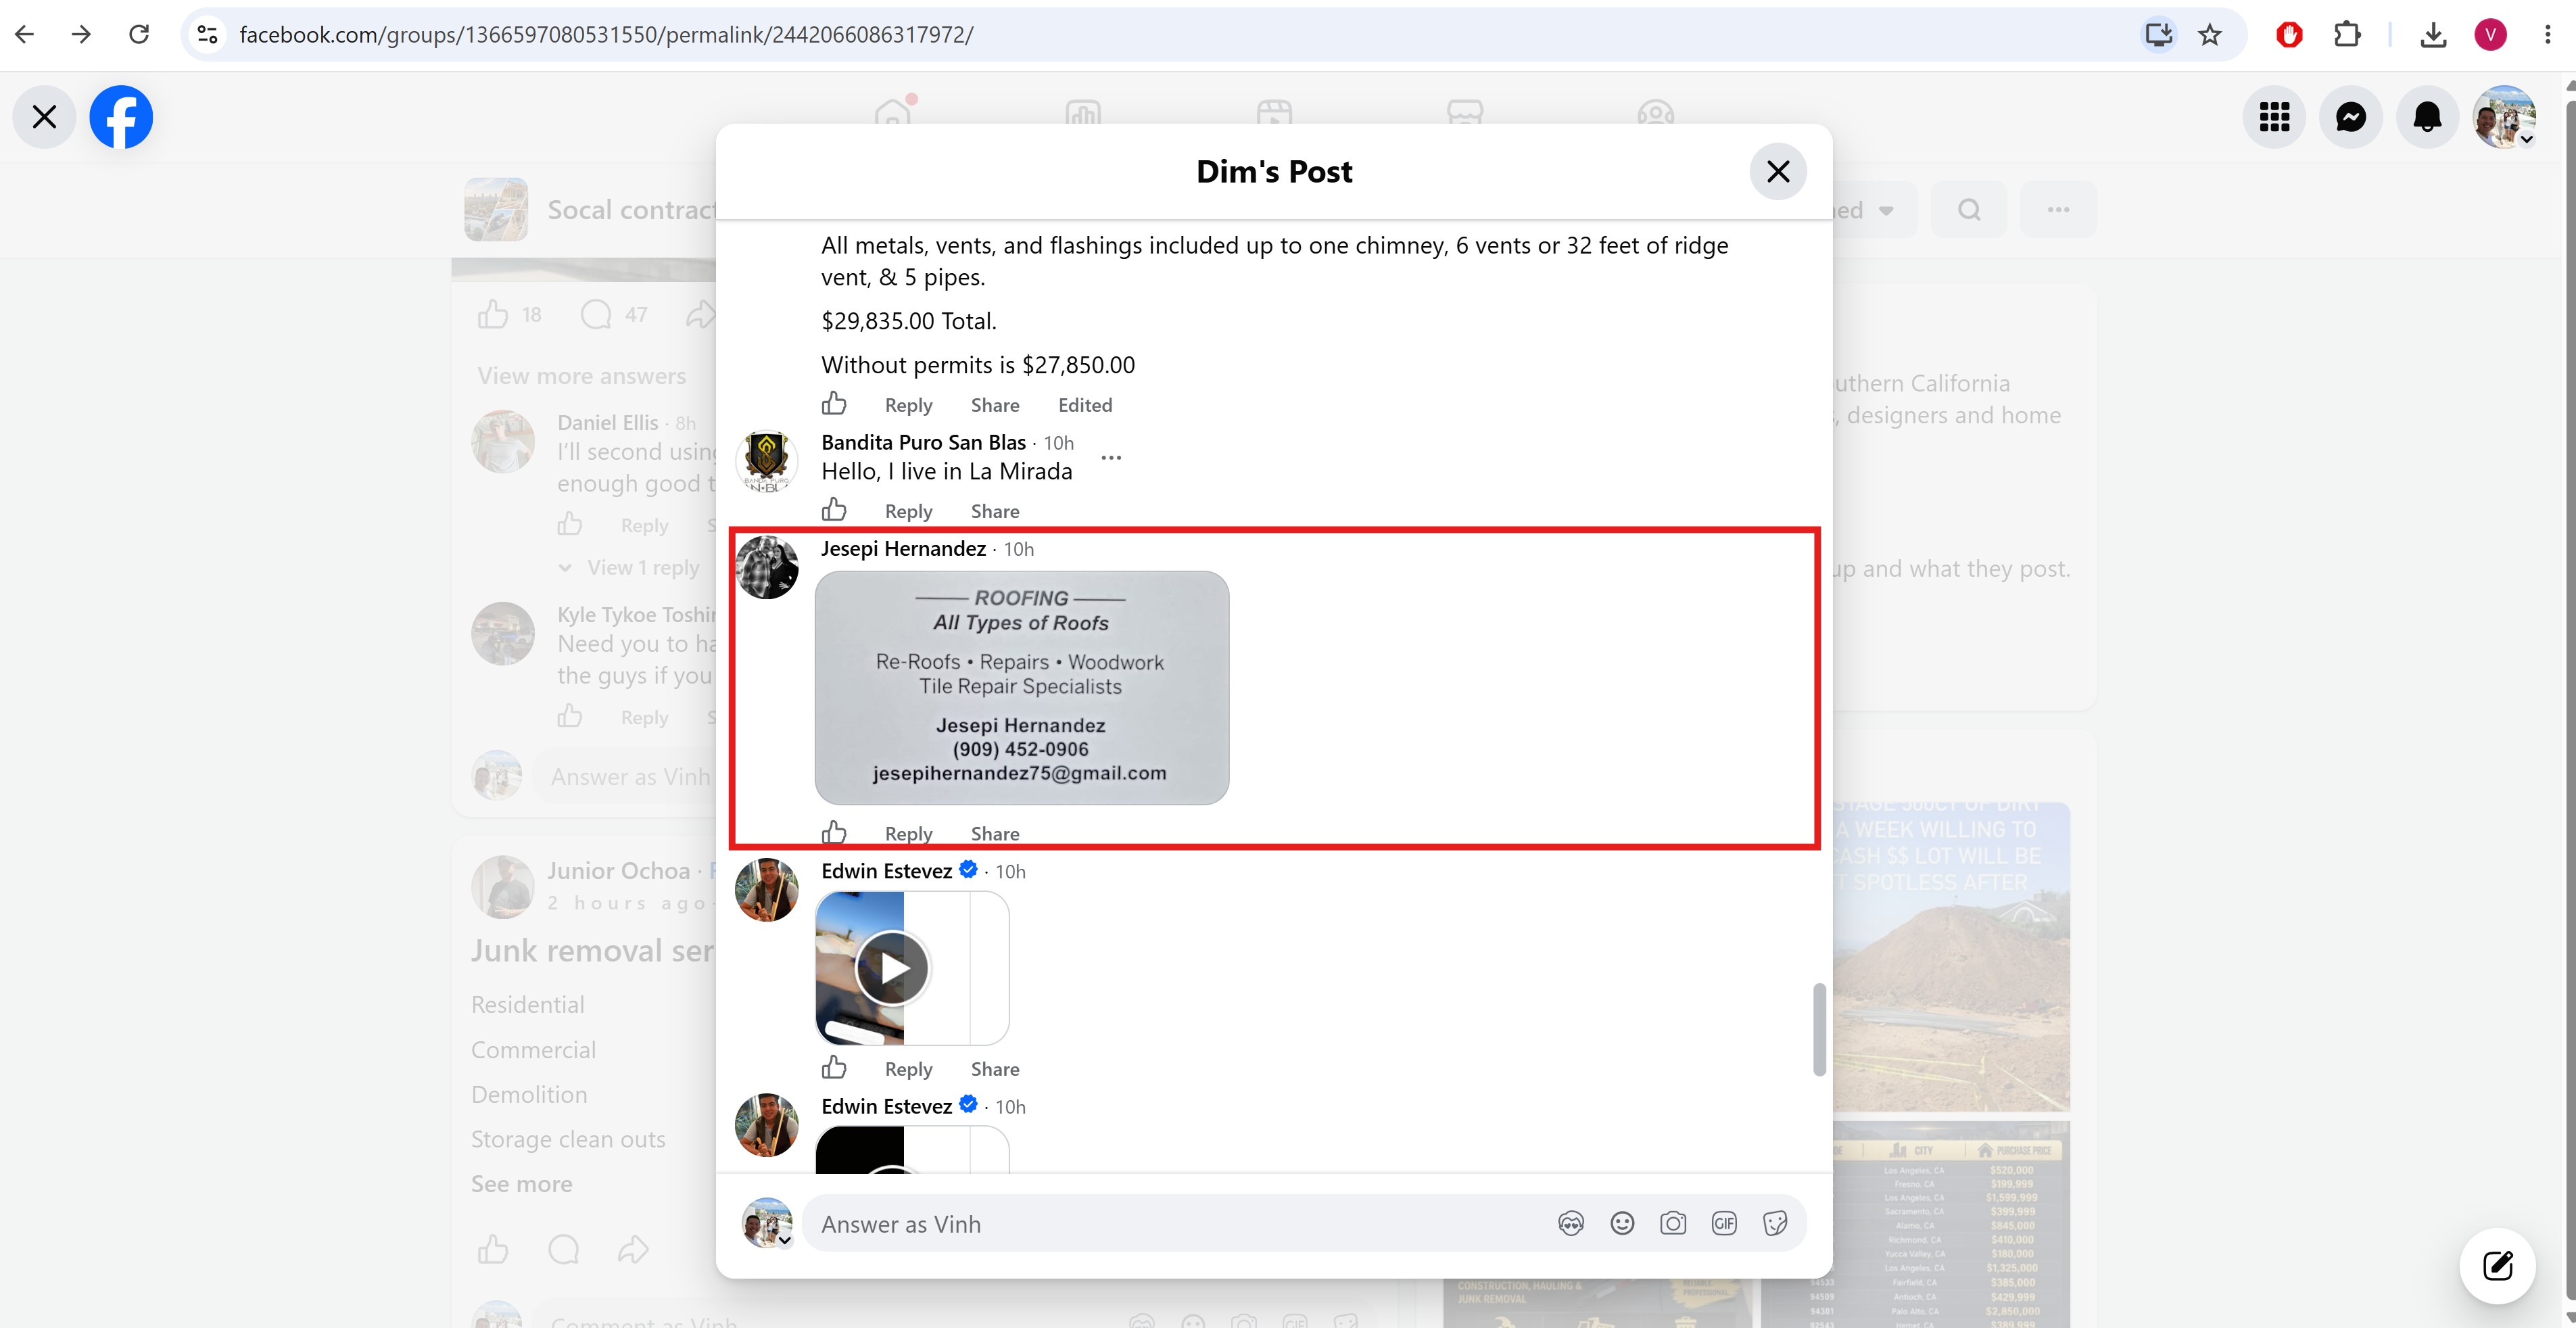
Task: Click the site information icon in address bar
Action: point(207,35)
